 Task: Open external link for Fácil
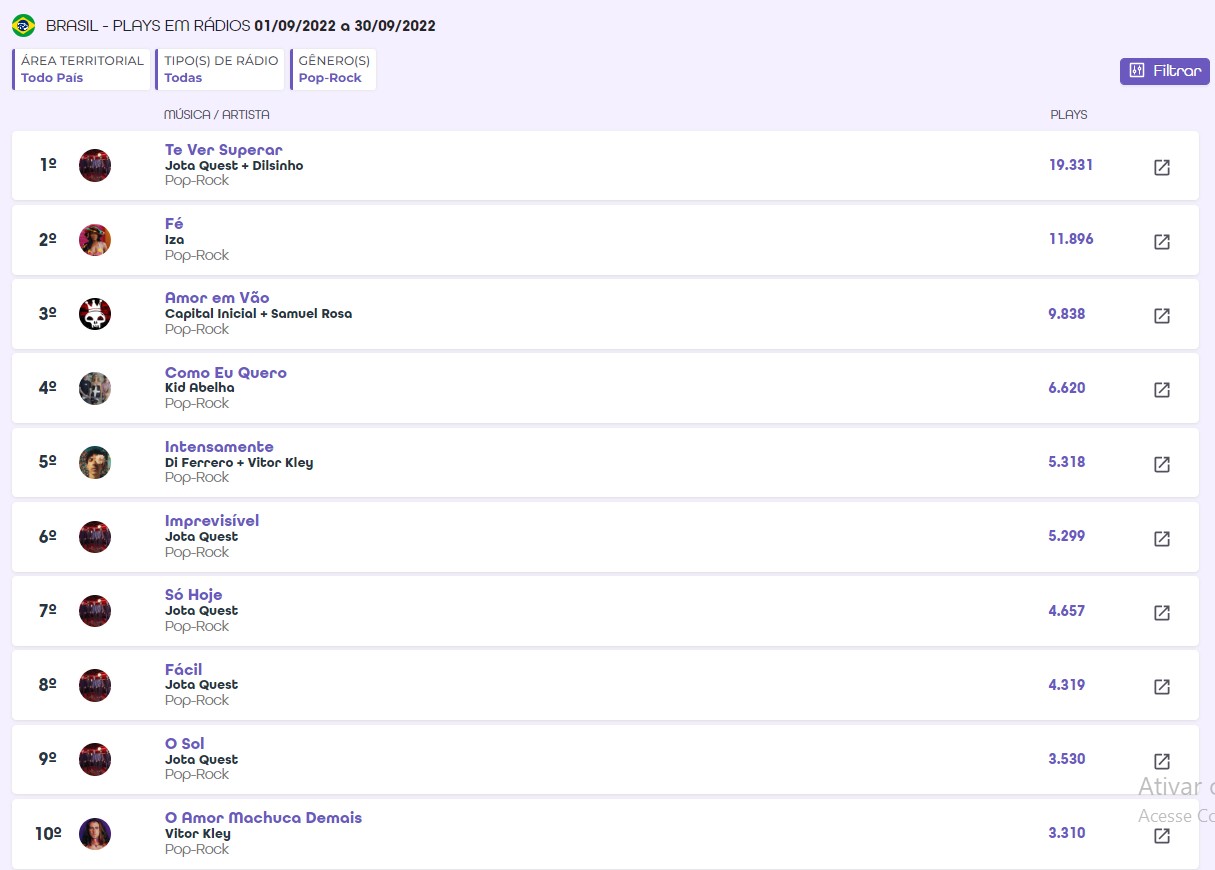1162,687
